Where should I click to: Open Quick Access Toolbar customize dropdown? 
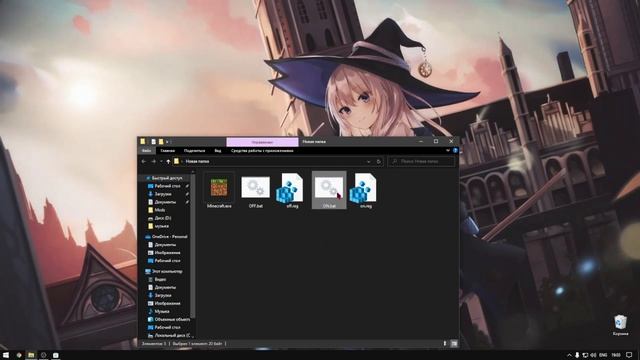click(x=168, y=142)
